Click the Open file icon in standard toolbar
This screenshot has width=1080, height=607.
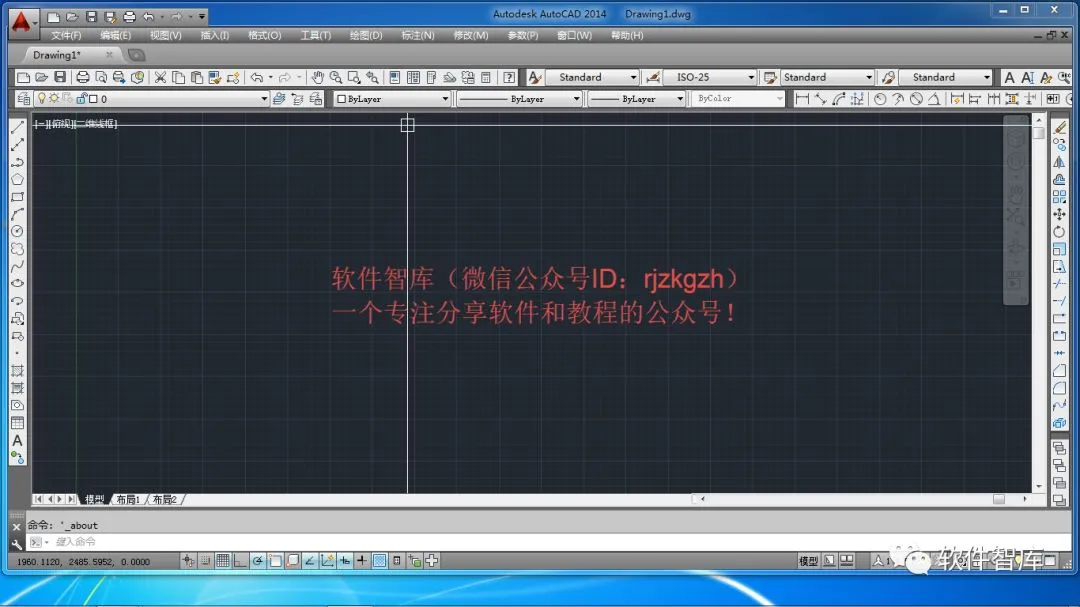[x=41, y=77]
